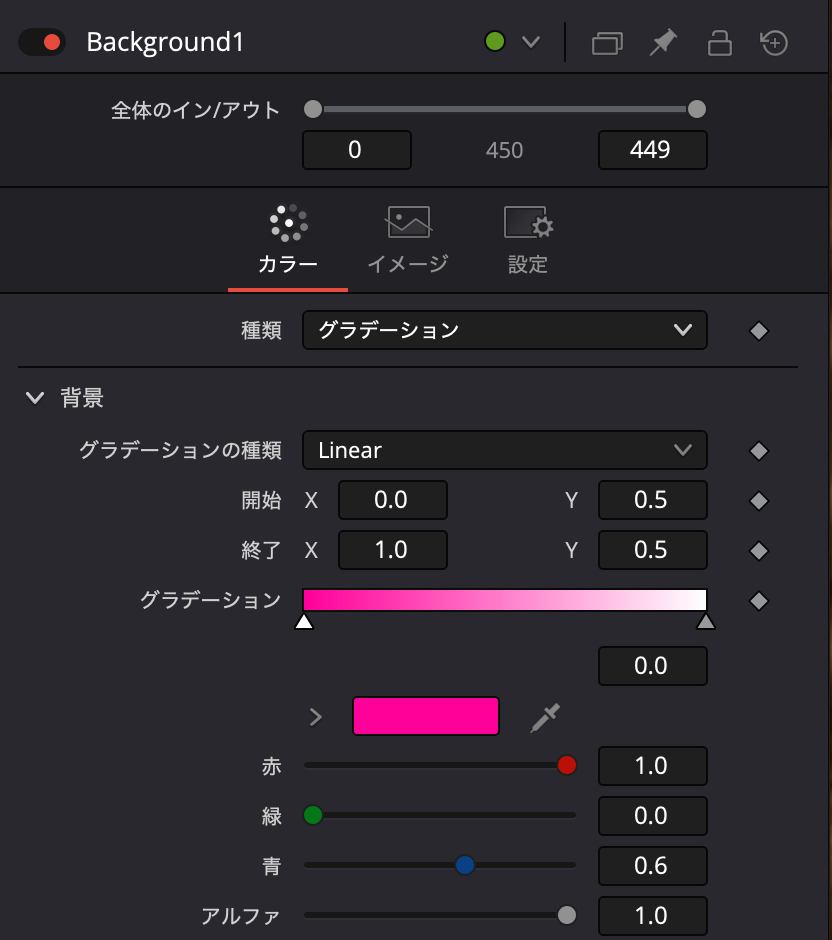Screen dimensions: 832x940
Task: Click the pink gradient color swatch
Action: 425,716
